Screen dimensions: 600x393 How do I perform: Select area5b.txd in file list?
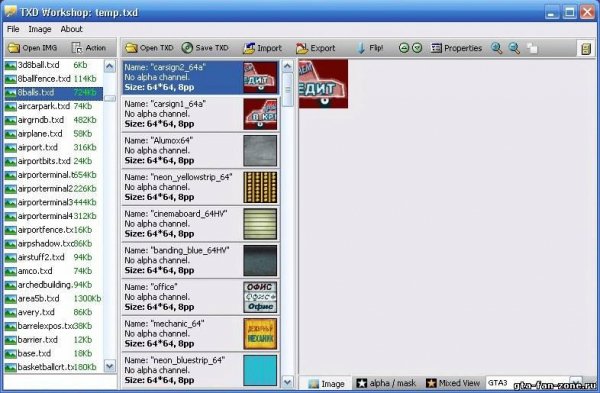54,298
